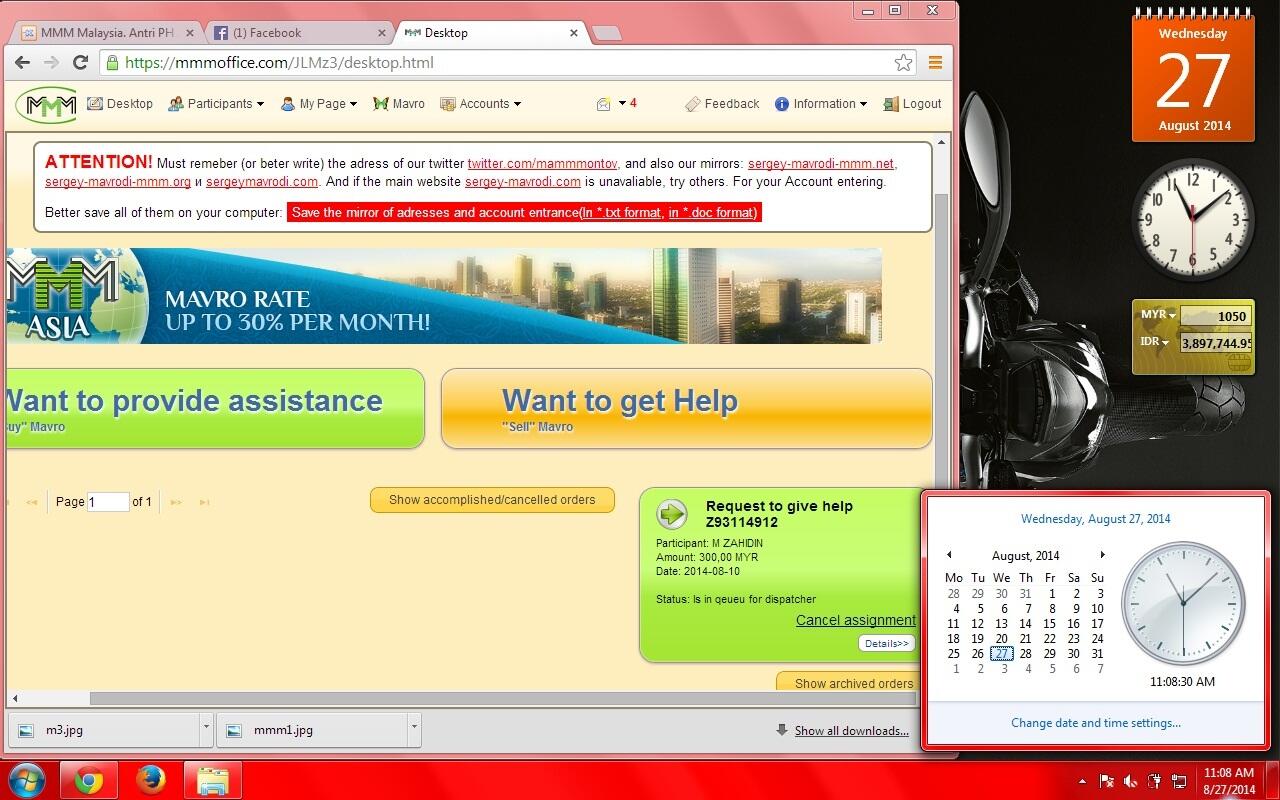Viewport: 1280px width, 800px height.
Task: Open Windows Start menu
Action: tap(26, 780)
